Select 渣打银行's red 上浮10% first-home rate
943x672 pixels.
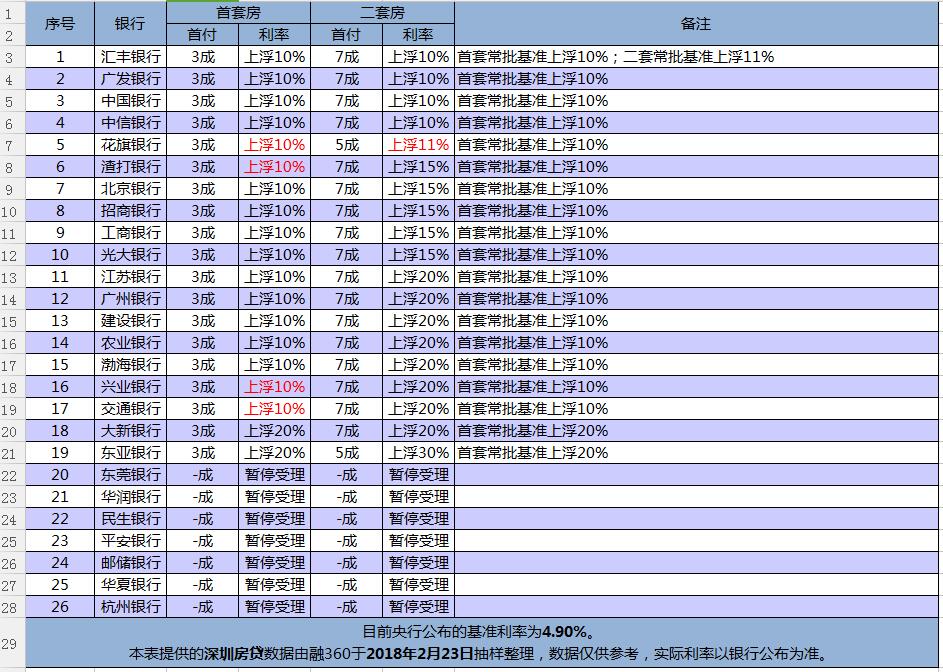point(274,167)
